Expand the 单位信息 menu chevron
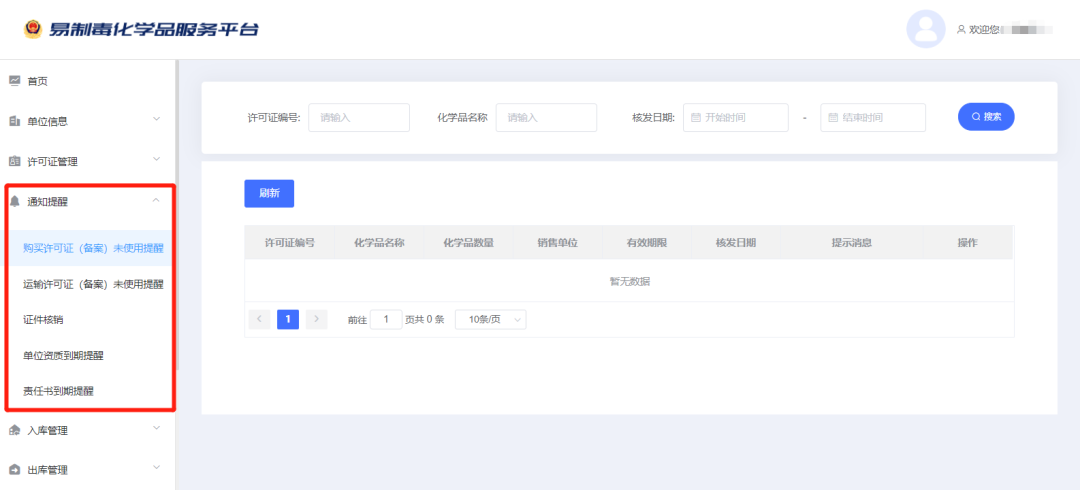The image size is (1080, 490). point(156,120)
